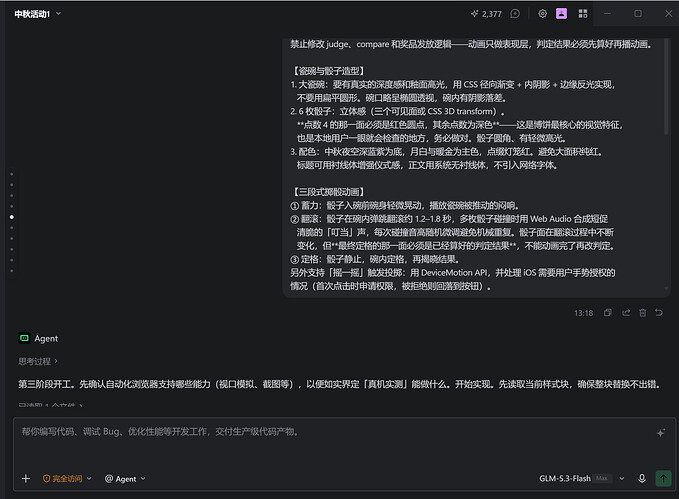This screenshot has height=499, width=679.
Task: Share the message with the export icon
Action: (626, 313)
